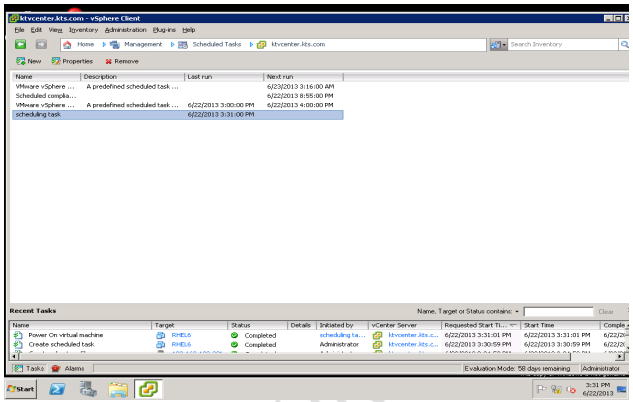Click the Scheduled Tasks breadcrumb icon
The image size is (633, 402).
pyautogui.click(x=183, y=44)
